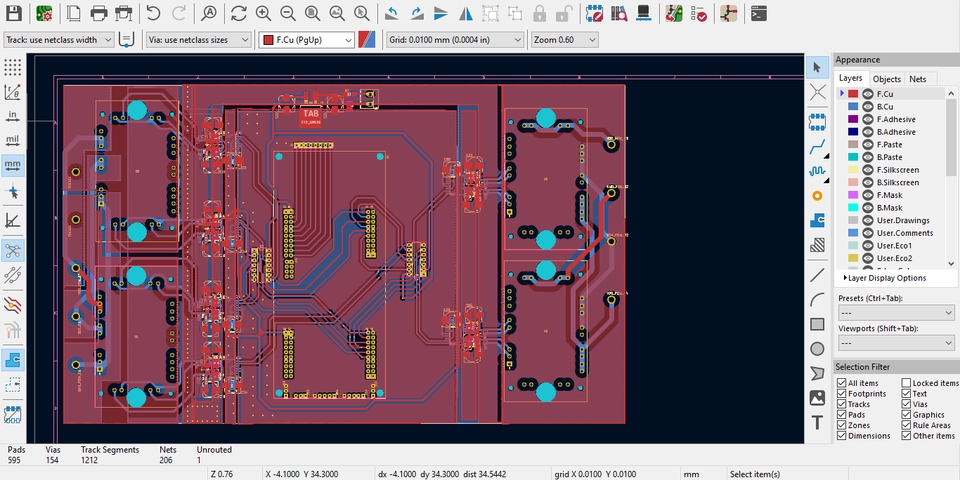Click Zoom to fit page icon
The height and width of the screenshot is (480, 960).
click(x=312, y=13)
